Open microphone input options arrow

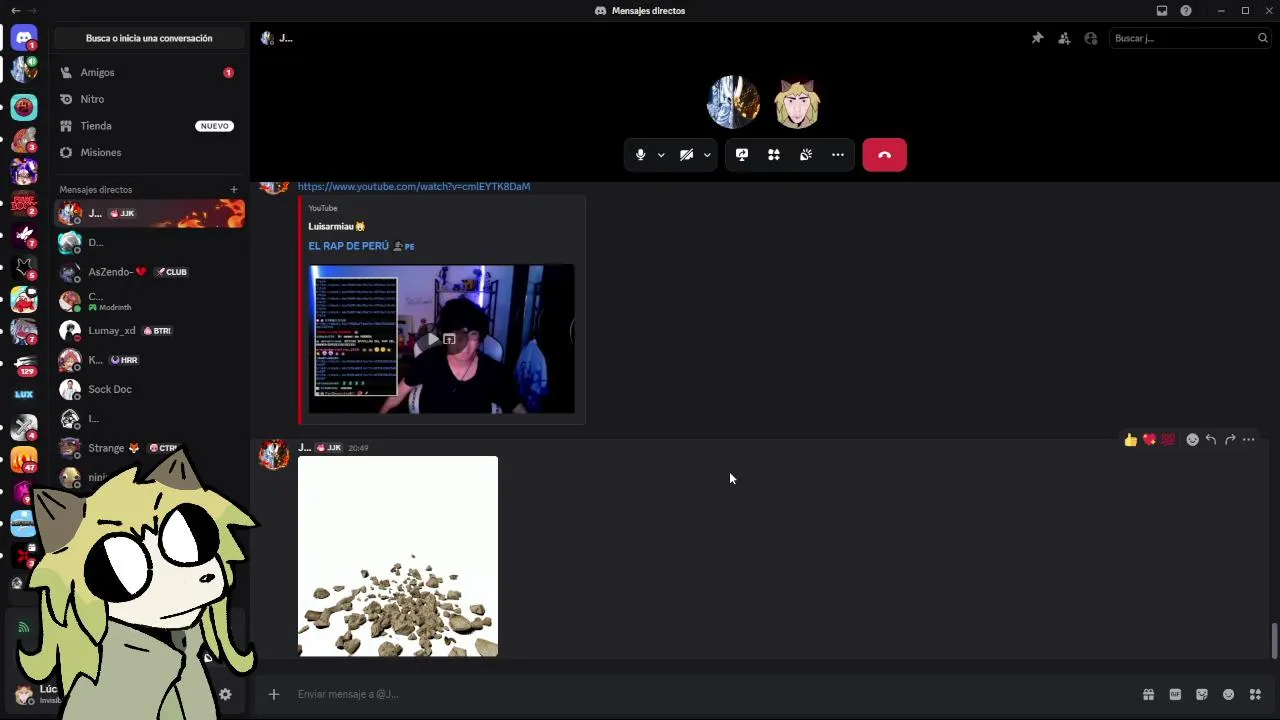click(x=661, y=155)
